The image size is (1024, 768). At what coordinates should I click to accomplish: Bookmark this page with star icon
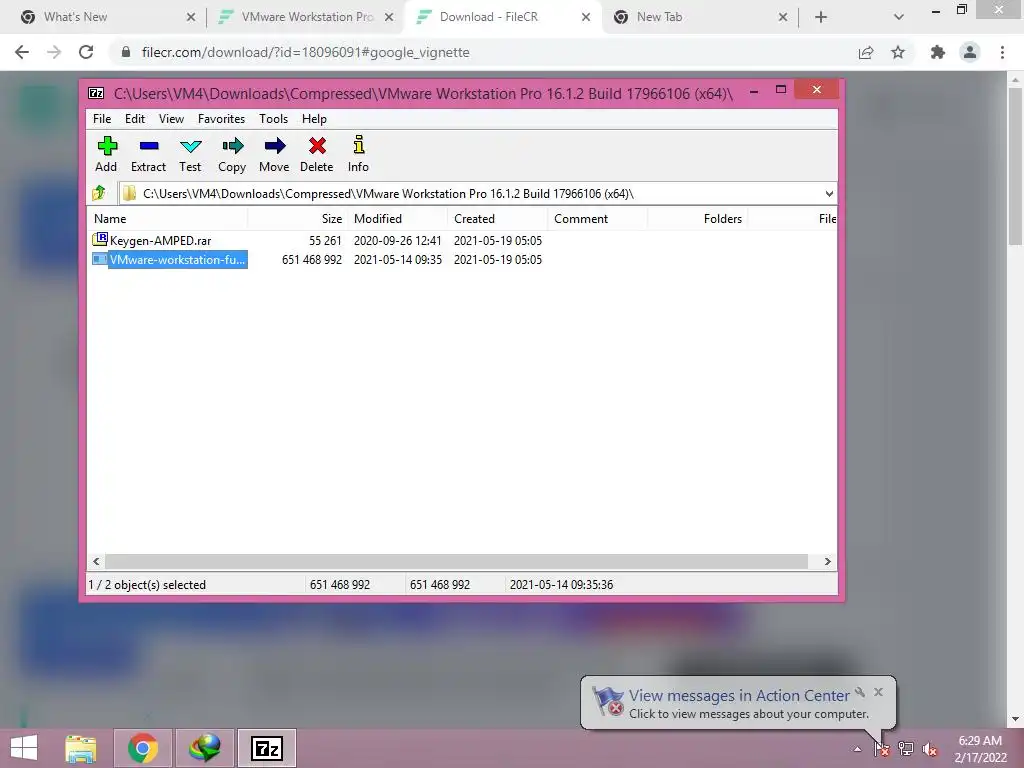coord(898,52)
